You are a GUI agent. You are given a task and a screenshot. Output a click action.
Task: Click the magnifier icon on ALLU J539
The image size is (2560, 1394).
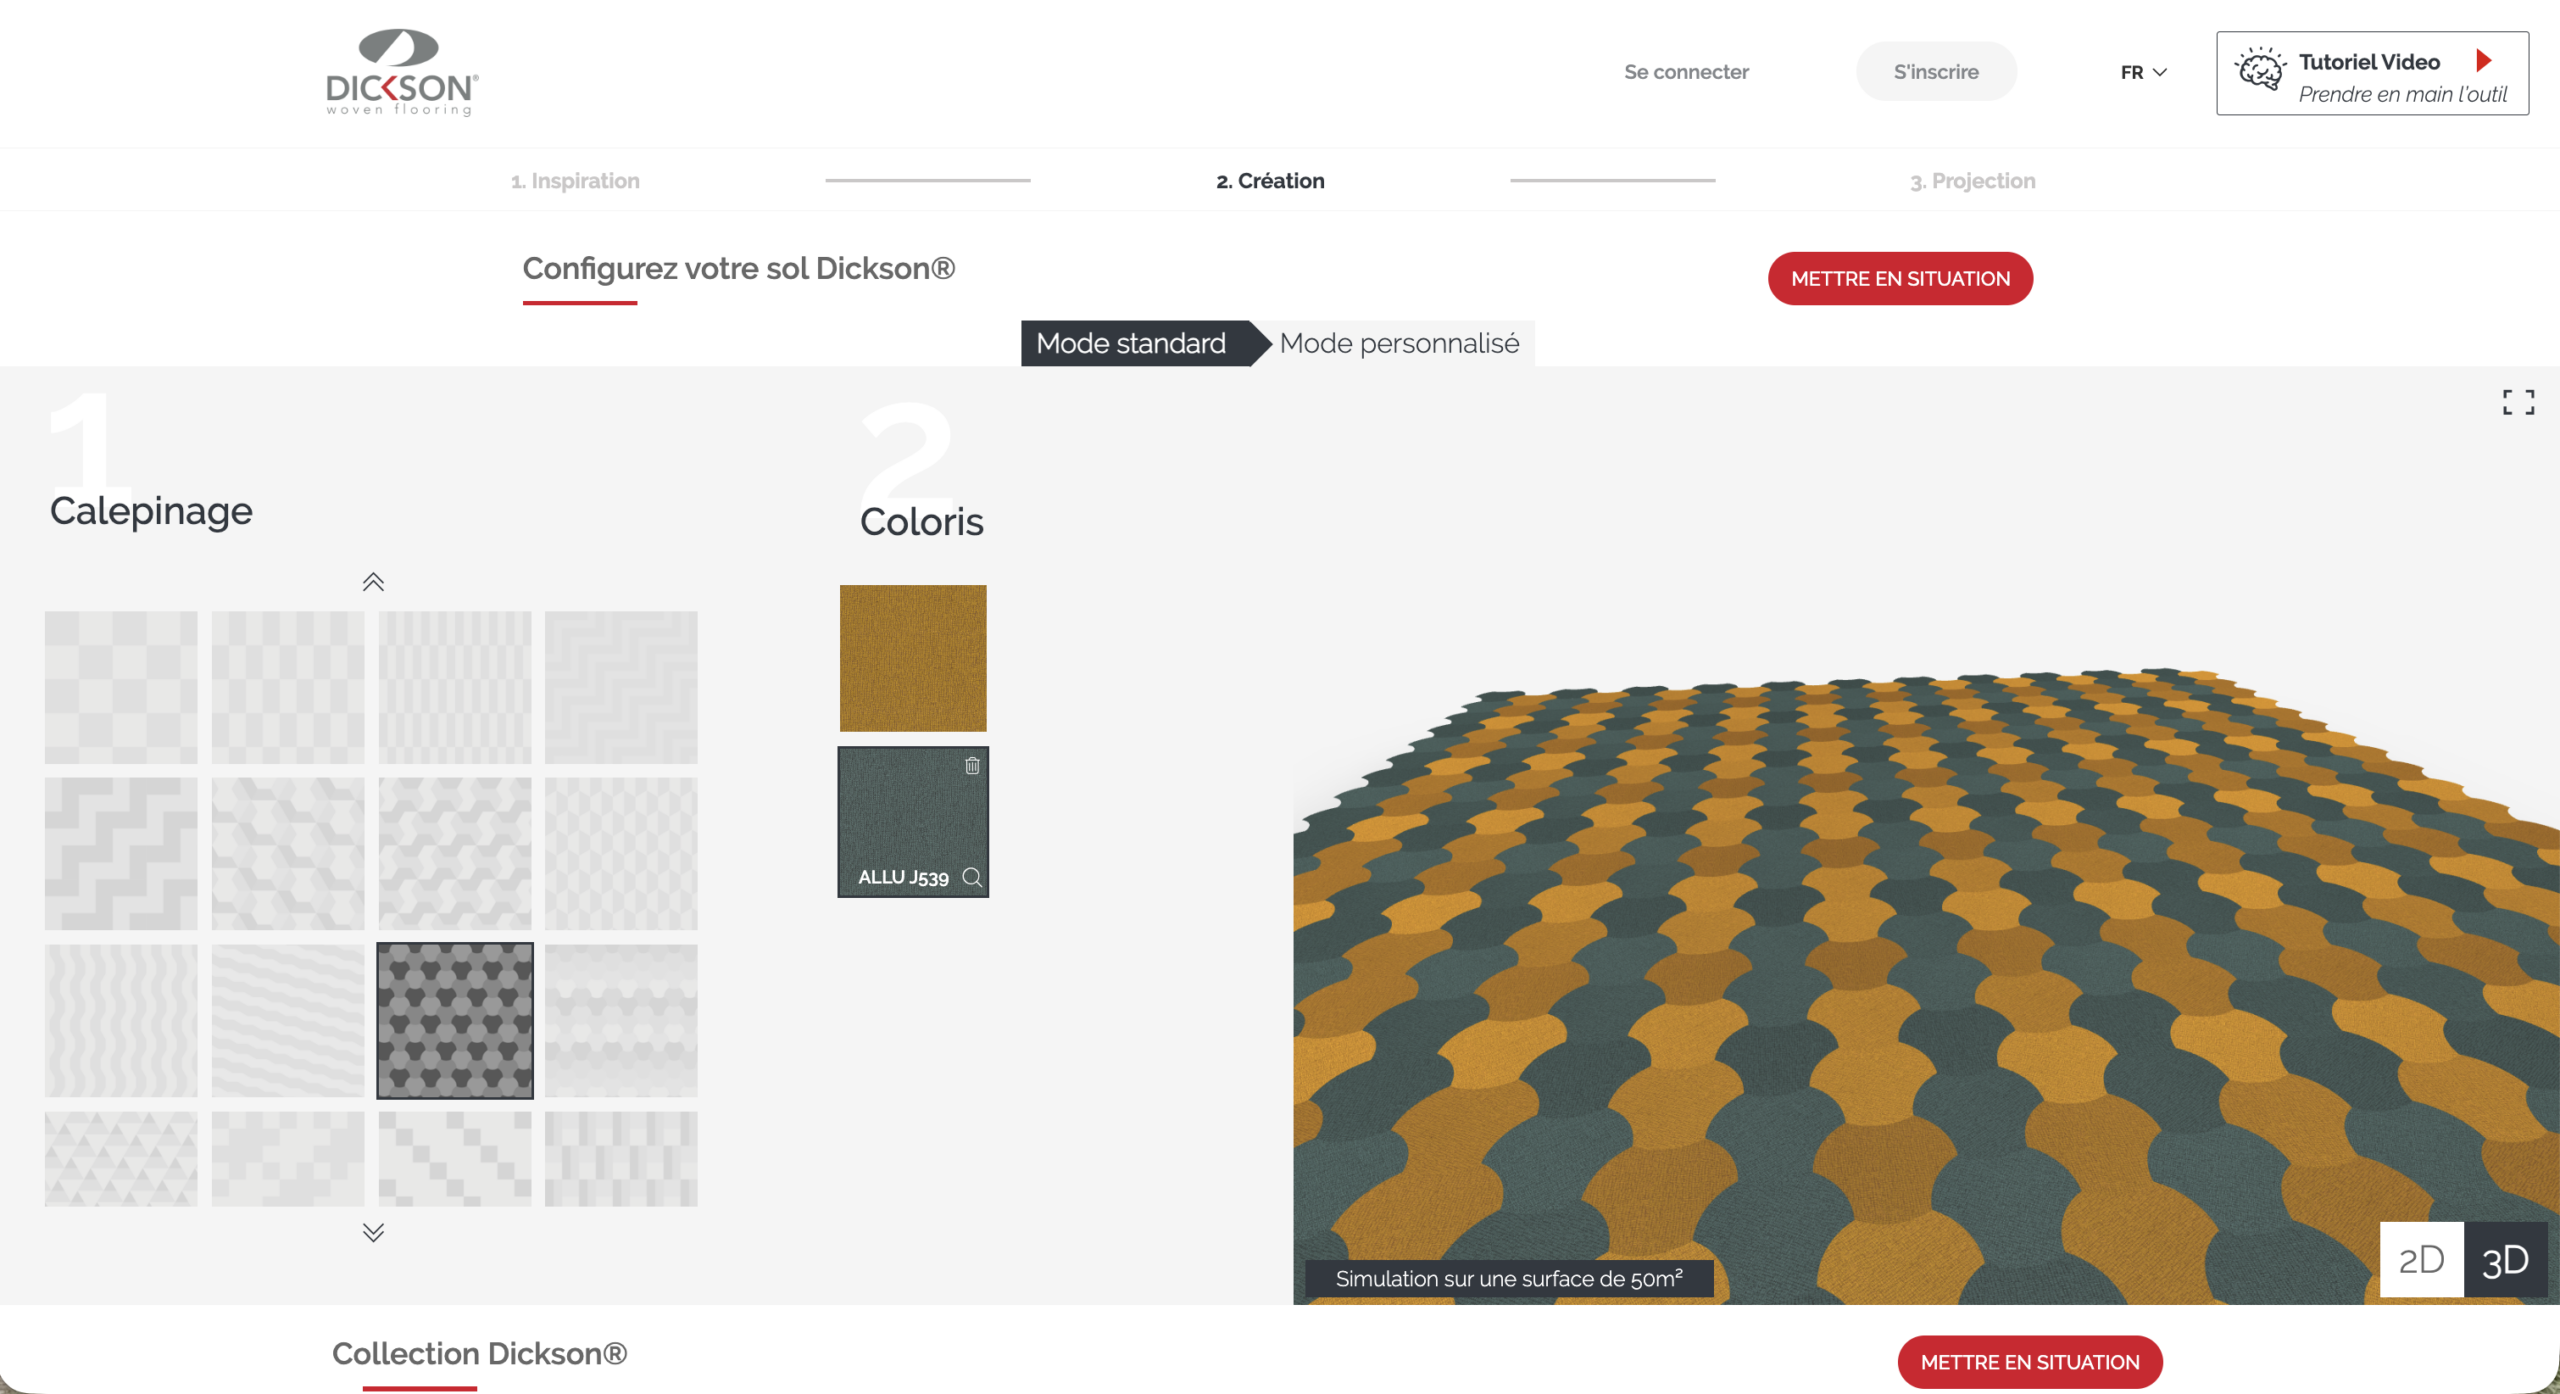click(x=972, y=877)
